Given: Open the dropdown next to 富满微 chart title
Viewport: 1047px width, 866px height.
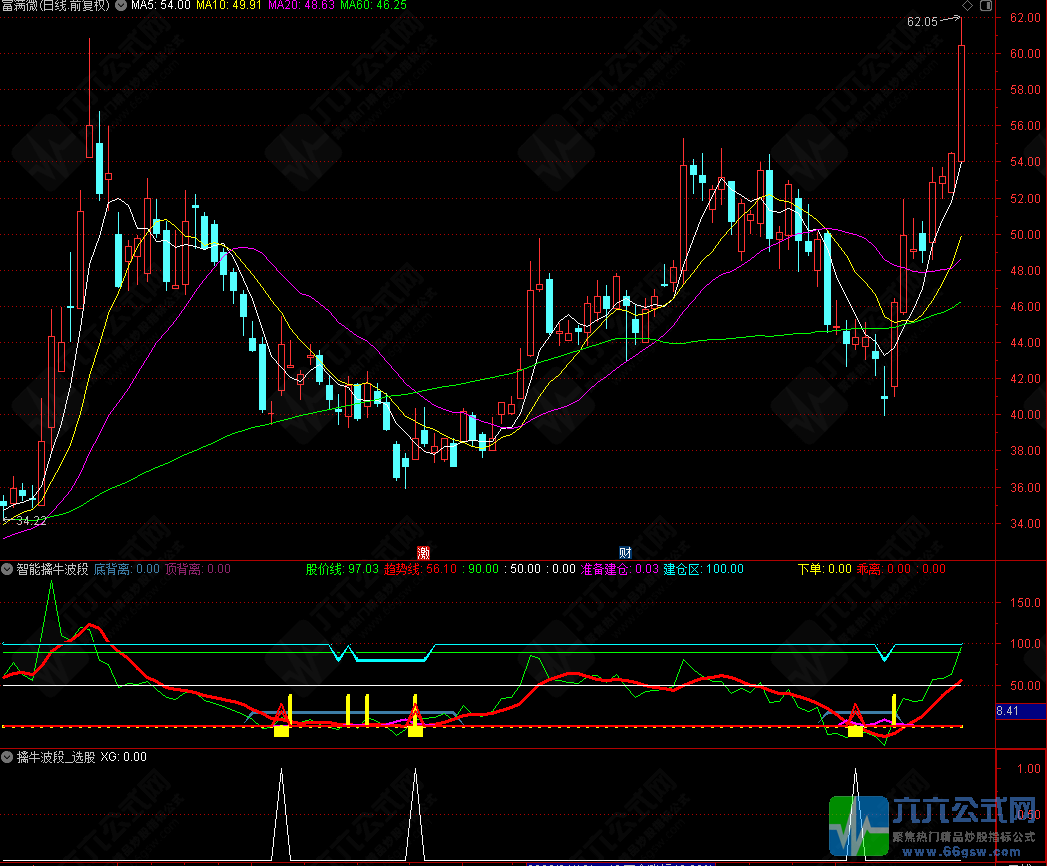Looking at the screenshot, I should [x=121, y=5].
